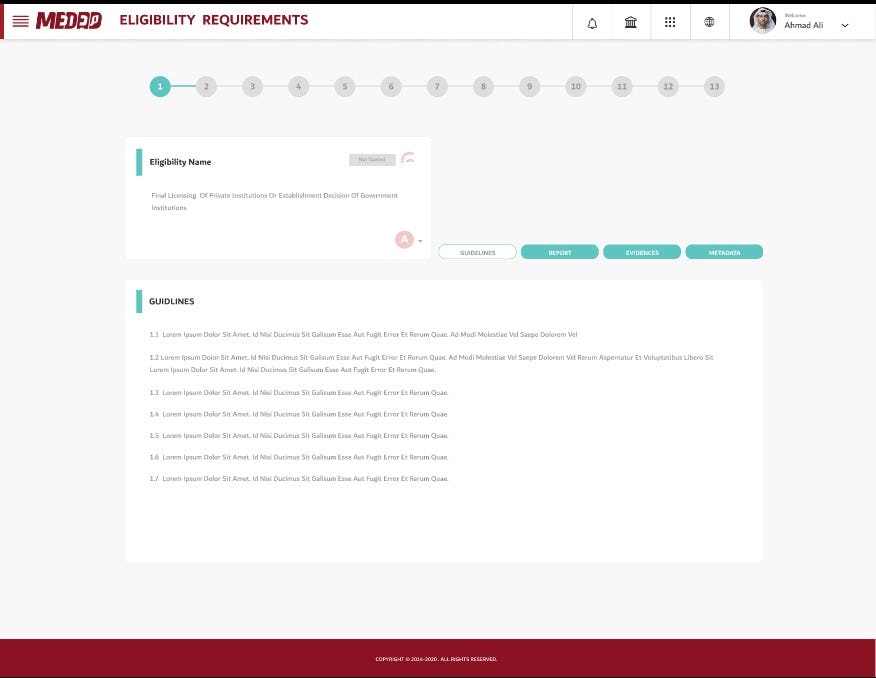Click the notifications bell icon
This screenshot has width=876, height=678.
point(592,21)
